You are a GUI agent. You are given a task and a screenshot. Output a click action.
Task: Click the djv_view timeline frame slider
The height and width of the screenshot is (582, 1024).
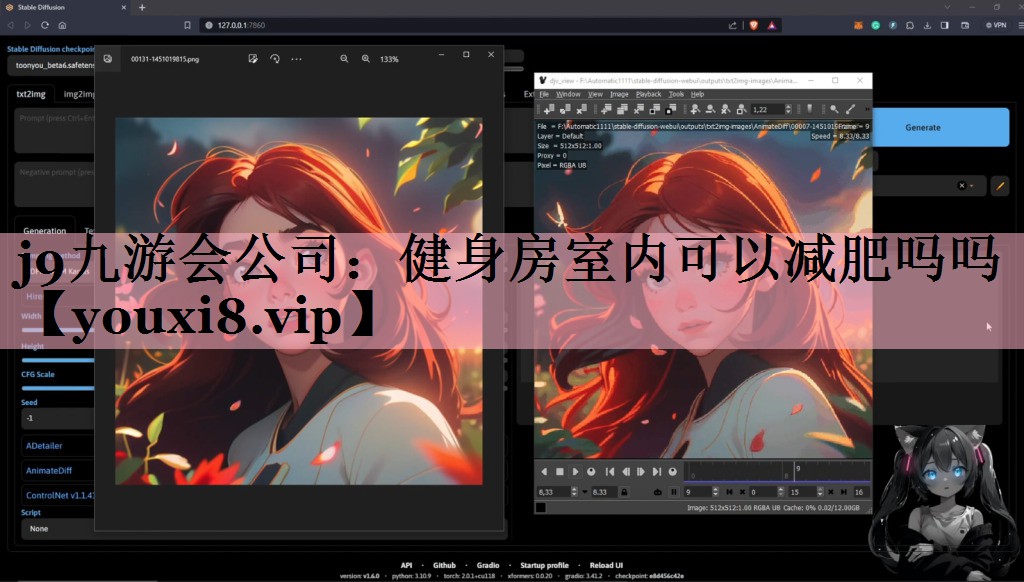(777, 472)
